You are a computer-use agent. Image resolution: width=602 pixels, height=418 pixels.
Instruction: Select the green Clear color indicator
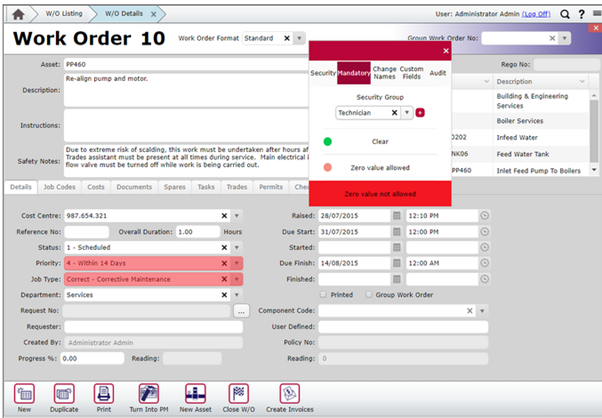[x=327, y=141]
